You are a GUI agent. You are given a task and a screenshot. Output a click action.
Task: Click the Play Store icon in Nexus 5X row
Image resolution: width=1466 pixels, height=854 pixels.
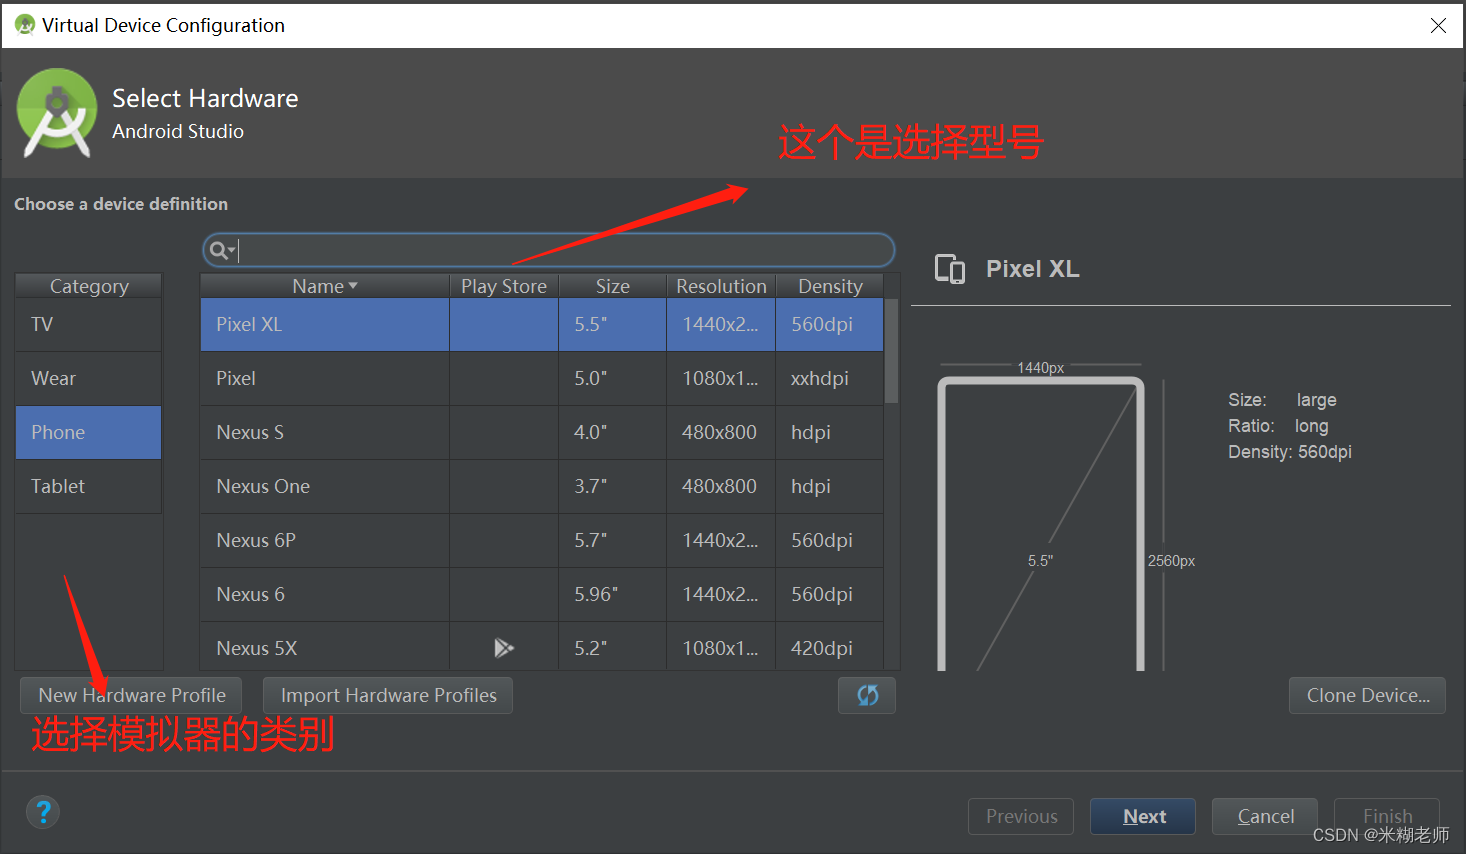(x=504, y=648)
